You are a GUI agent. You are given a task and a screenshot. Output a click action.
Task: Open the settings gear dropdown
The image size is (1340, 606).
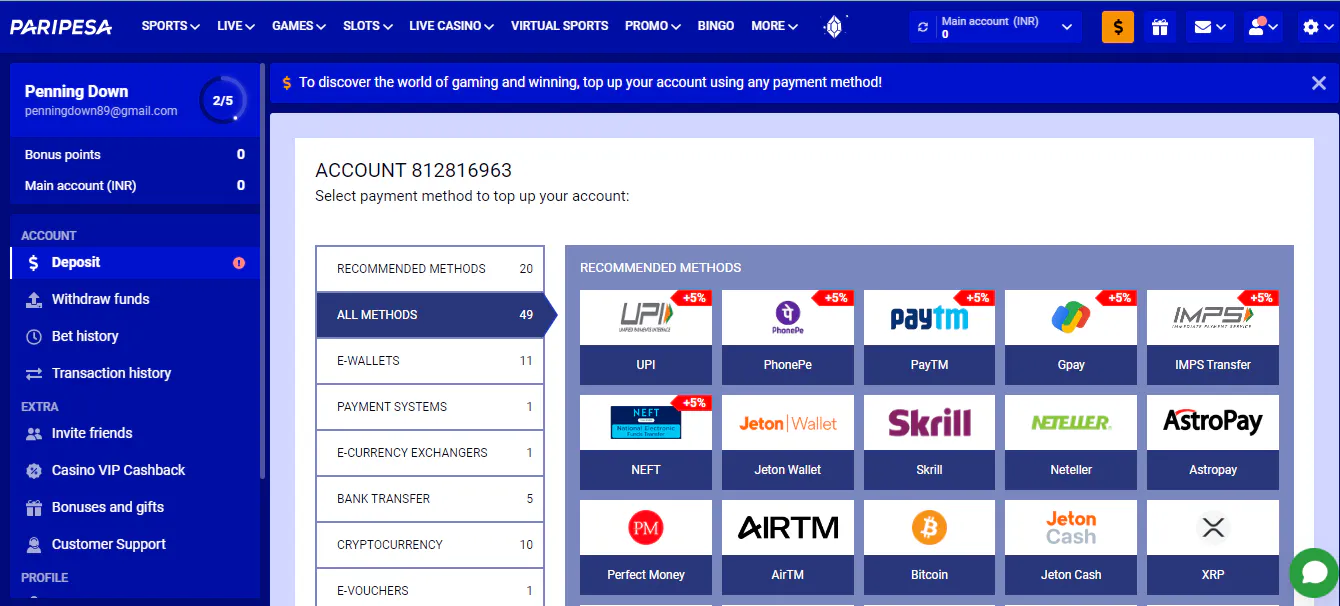(1318, 27)
